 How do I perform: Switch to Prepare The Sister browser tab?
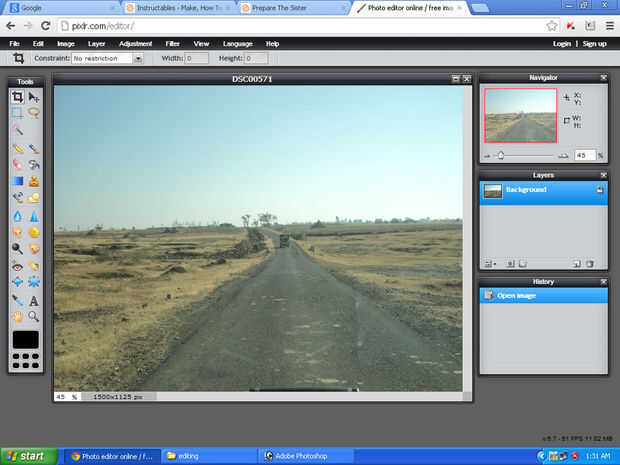click(x=293, y=8)
